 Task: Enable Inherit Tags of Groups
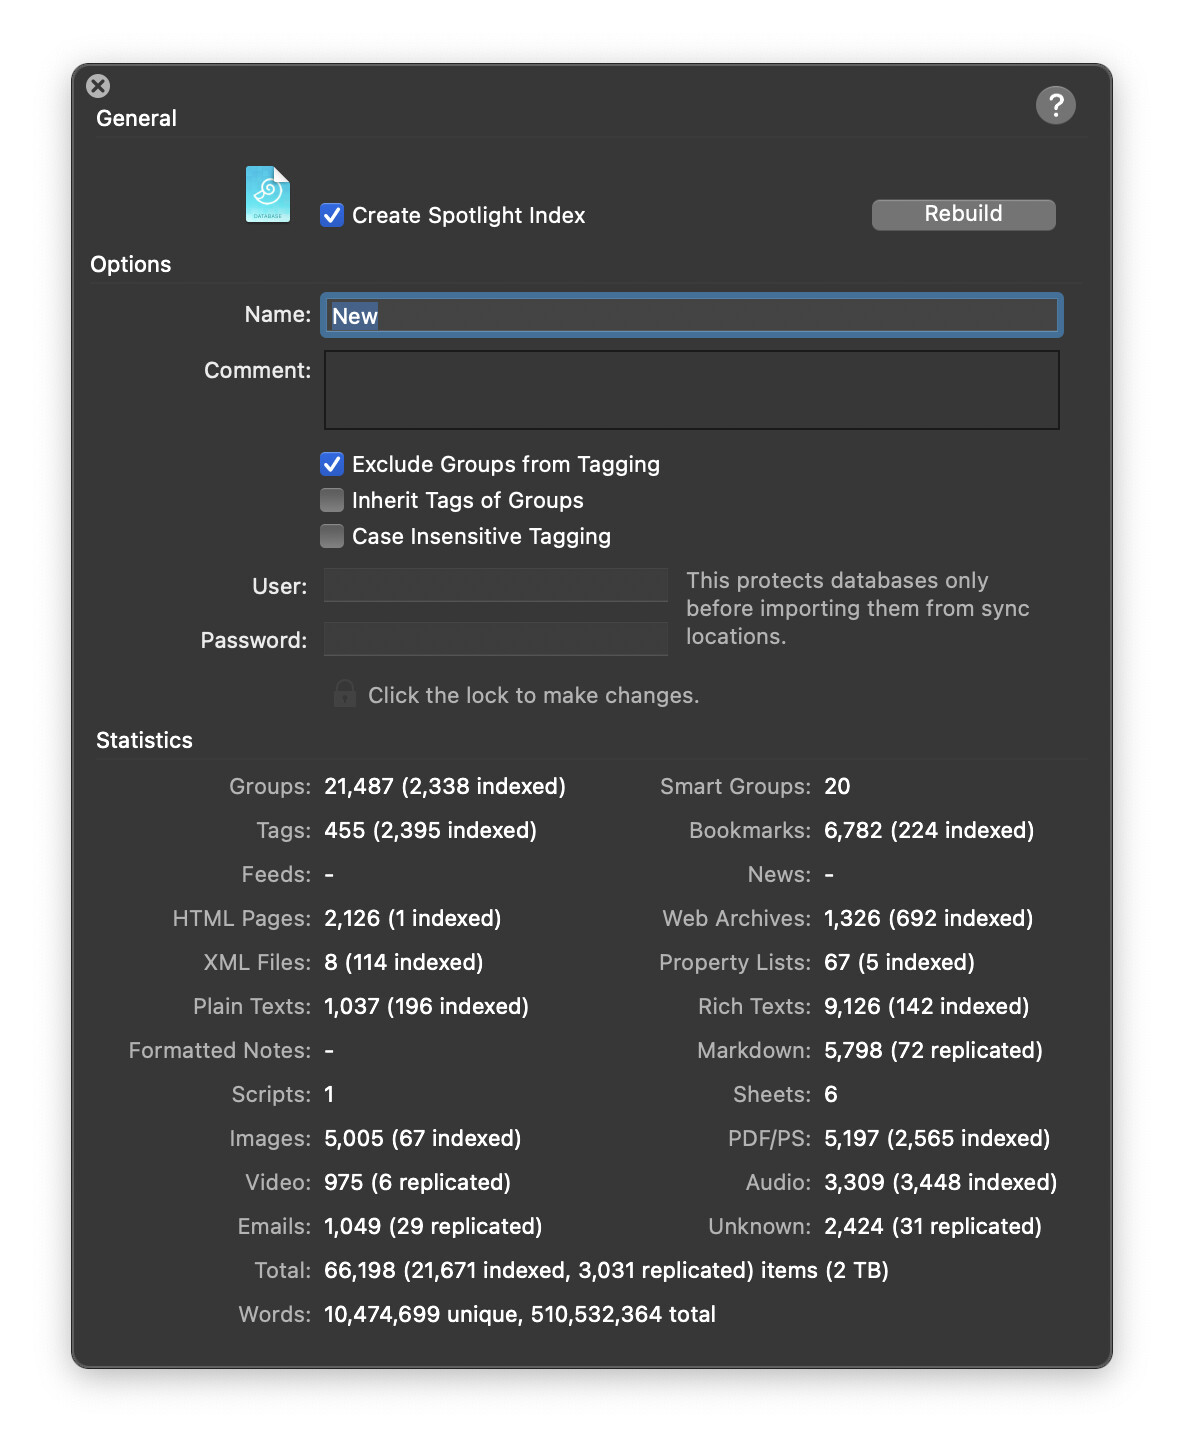pyautogui.click(x=332, y=500)
